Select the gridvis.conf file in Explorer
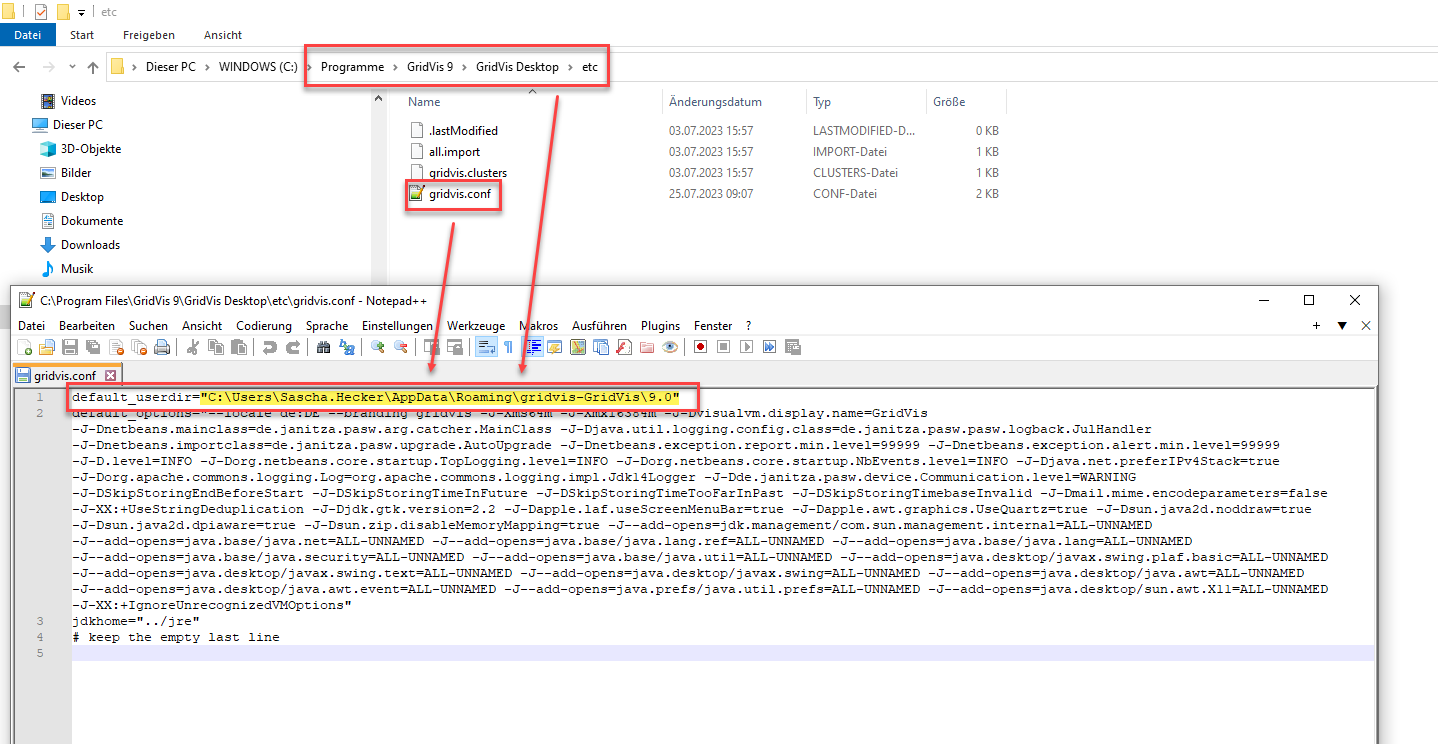Image resolution: width=1438 pixels, height=744 pixels. coord(459,194)
